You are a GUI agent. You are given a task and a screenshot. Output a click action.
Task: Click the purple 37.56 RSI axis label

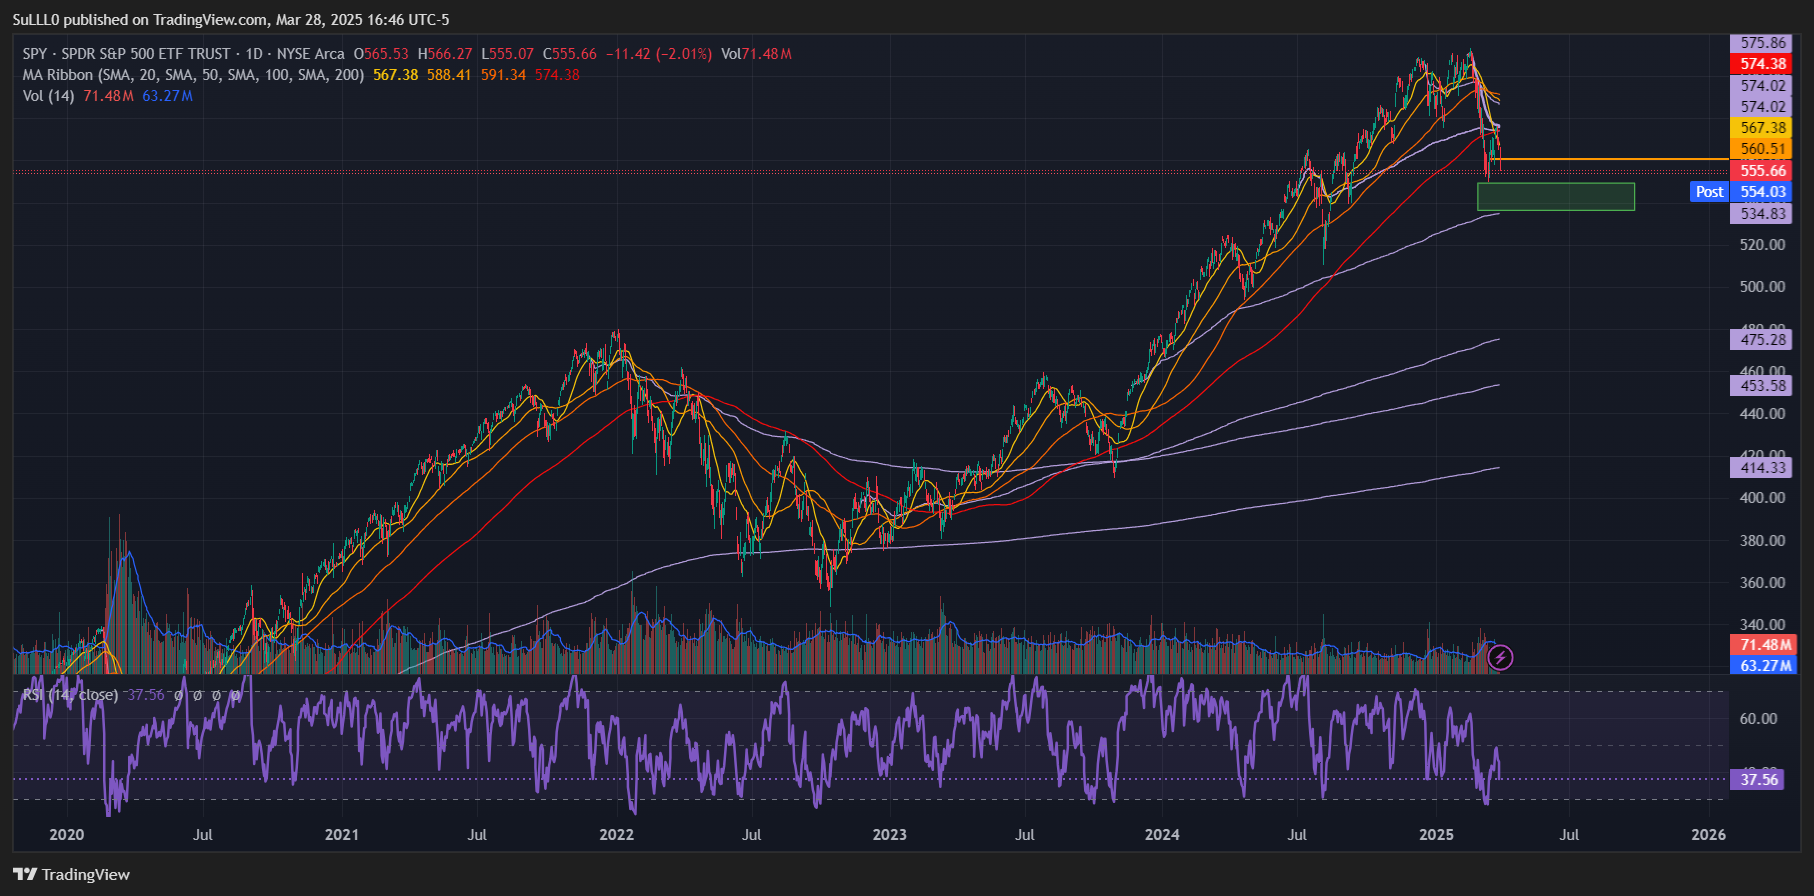[x=1759, y=779]
